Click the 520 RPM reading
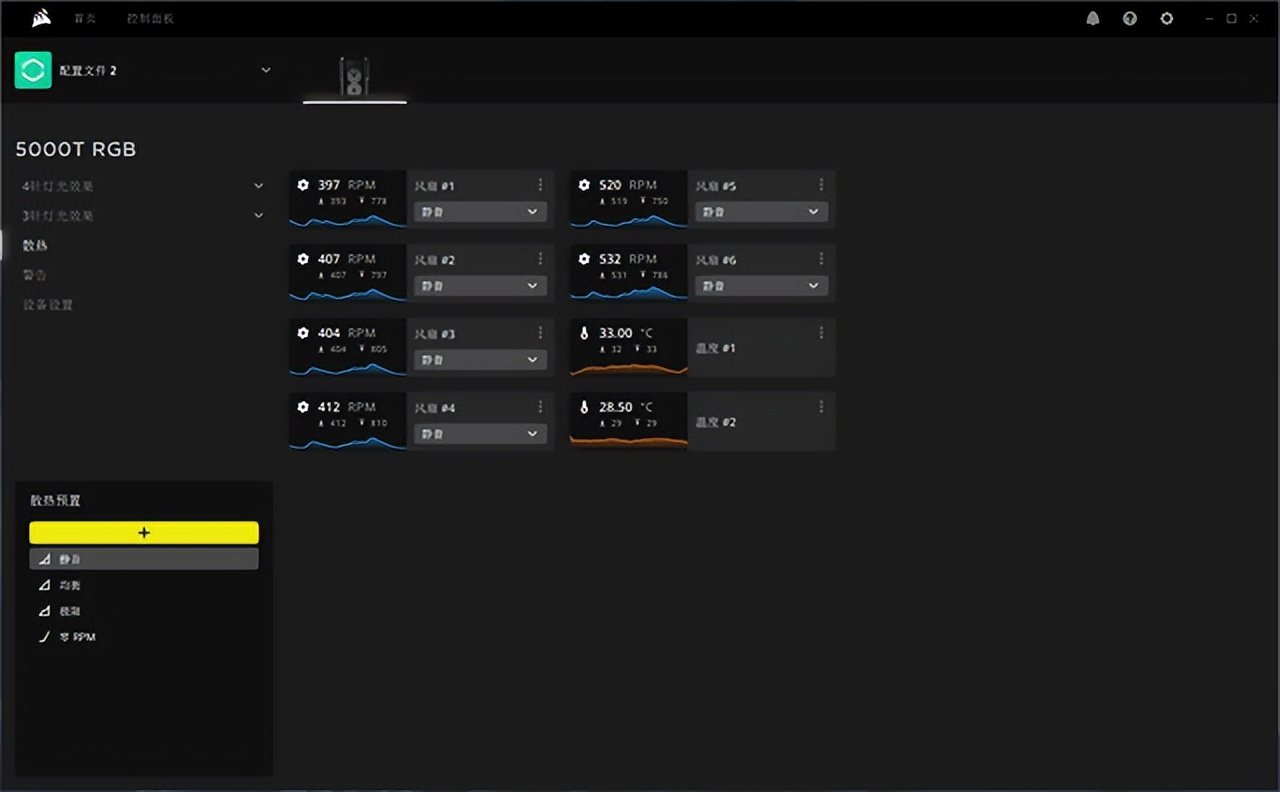 point(628,185)
